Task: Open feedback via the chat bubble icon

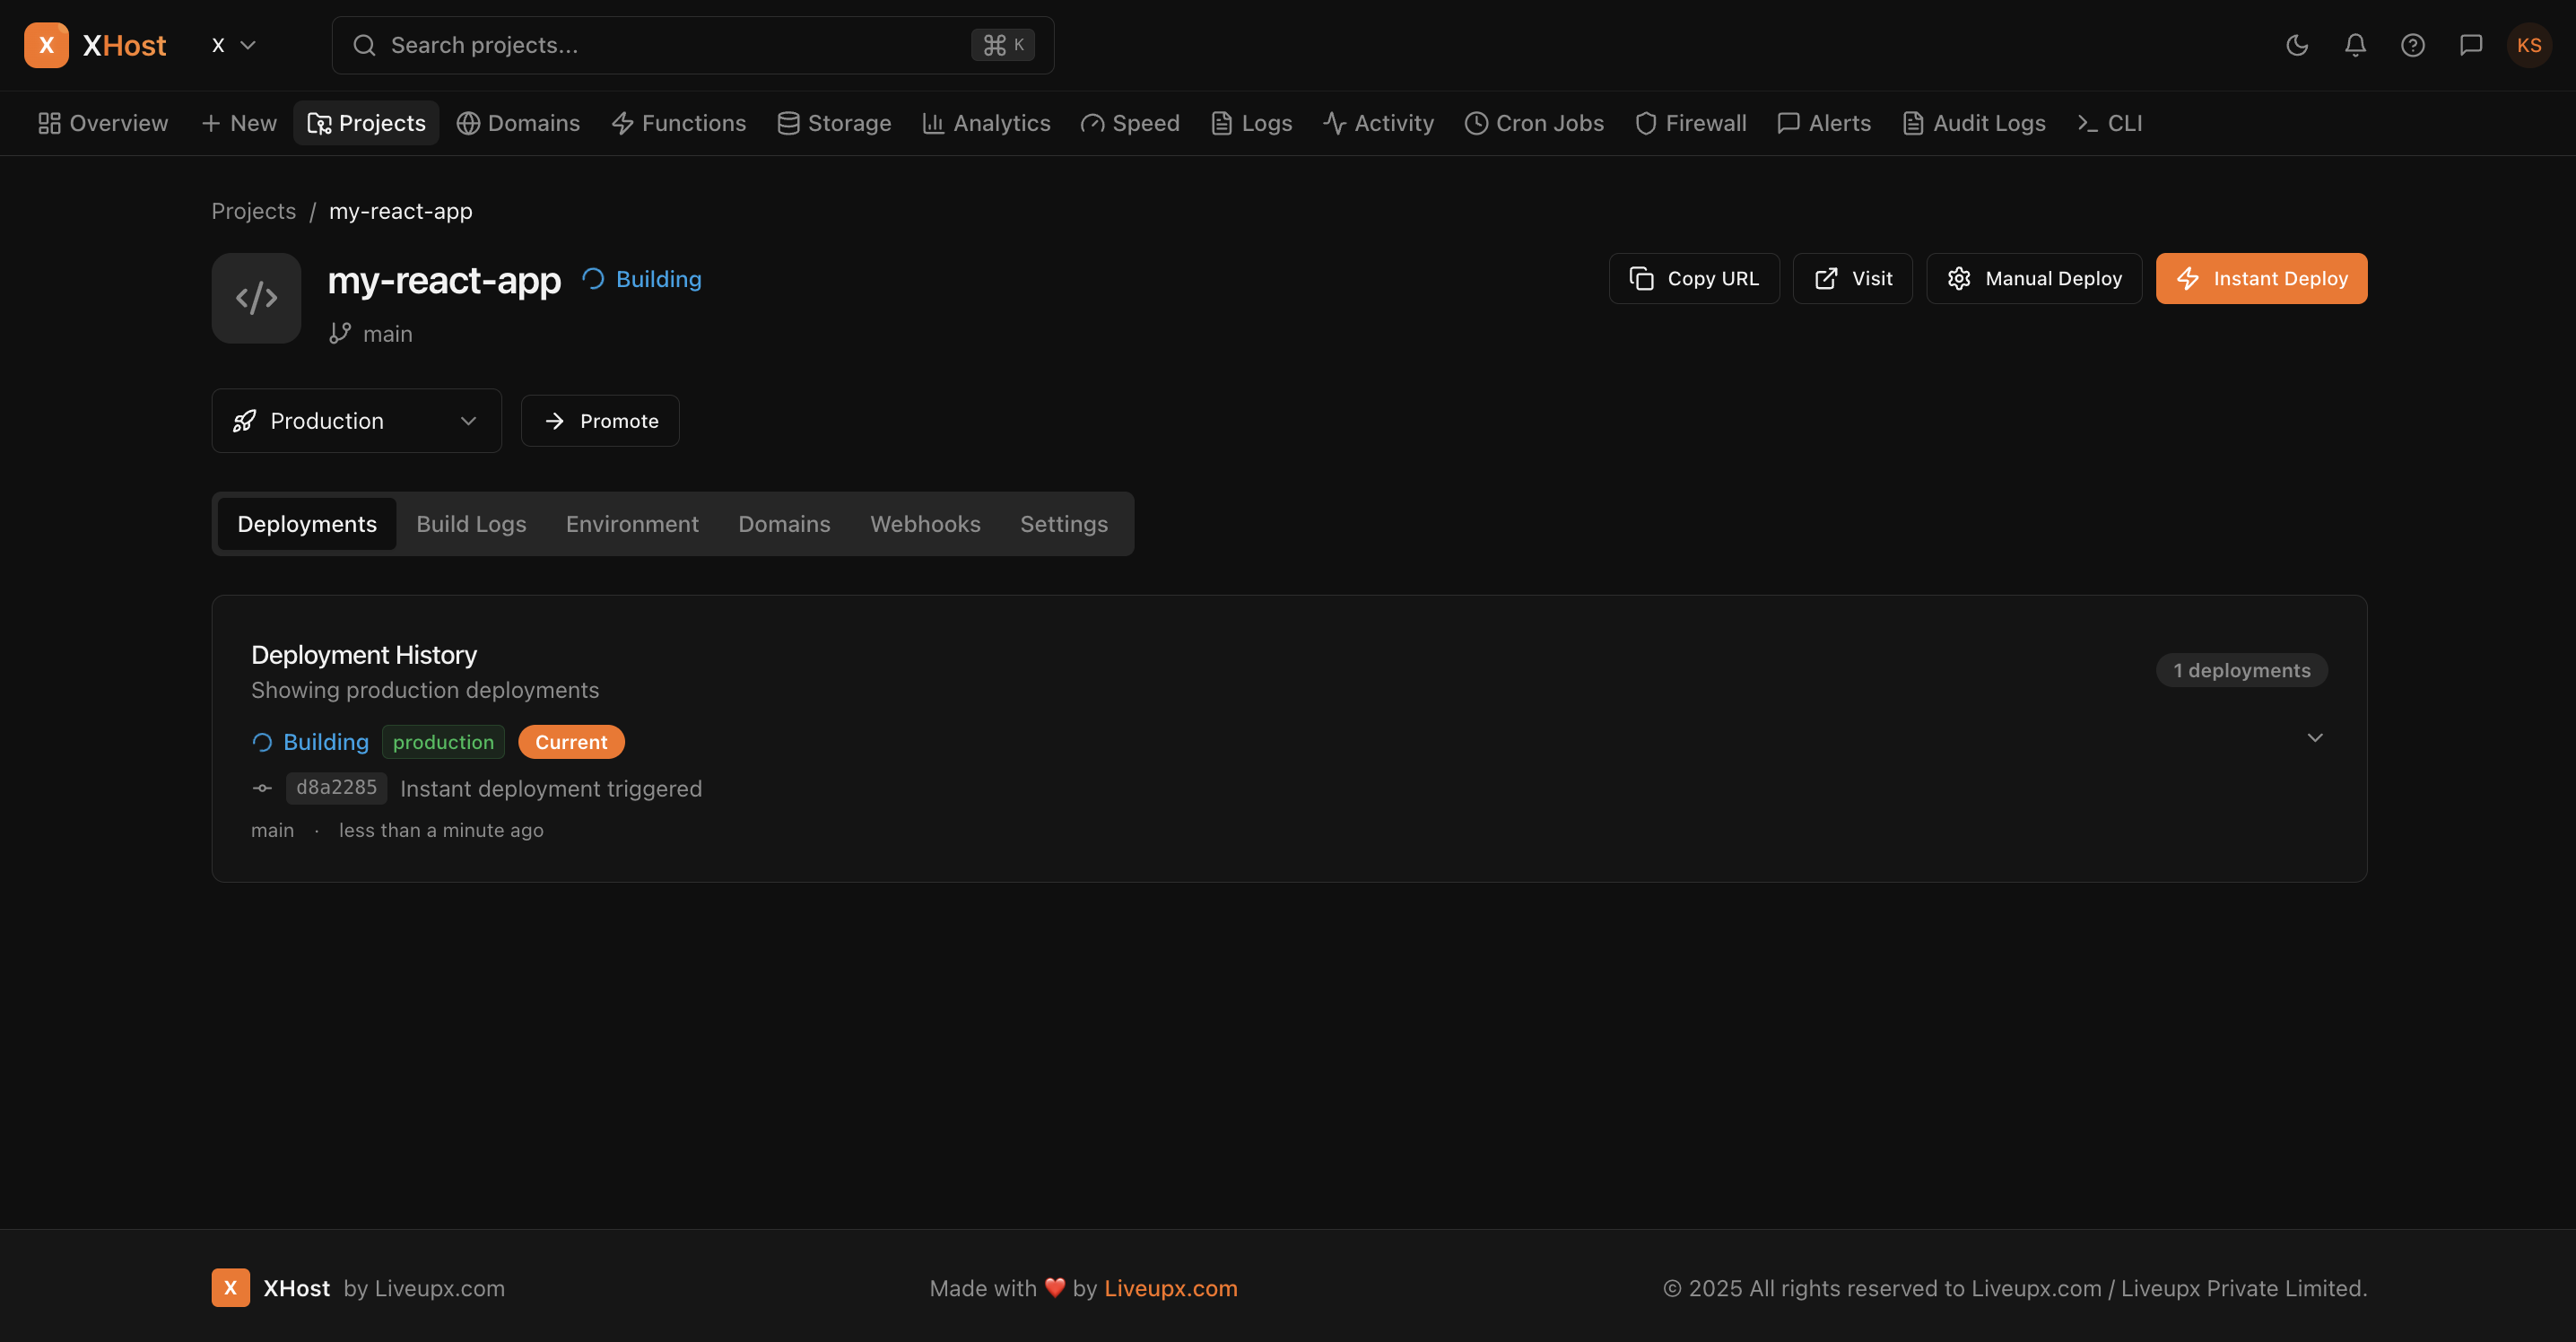Action: coord(2471,44)
